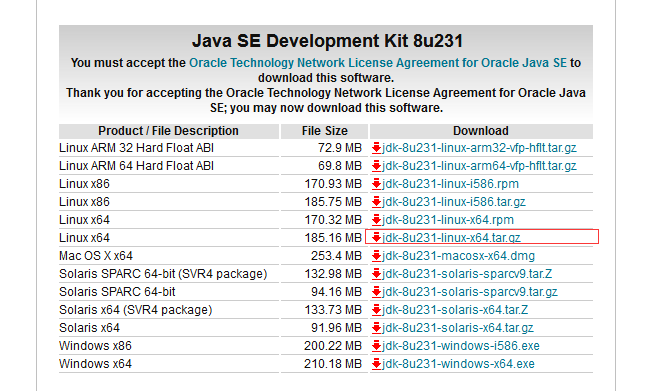Click download arrow icon beside jdk-8u231-solaris-x64.tar.Z

click(x=376, y=310)
